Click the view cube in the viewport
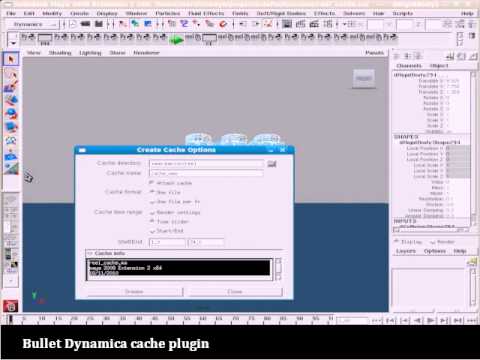 364,78
